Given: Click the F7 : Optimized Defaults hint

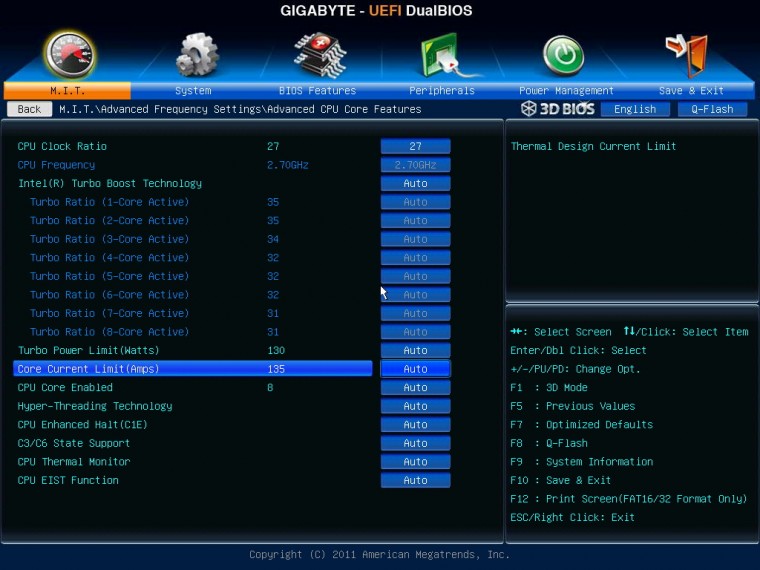Looking at the screenshot, I should pyautogui.click(x=582, y=425).
